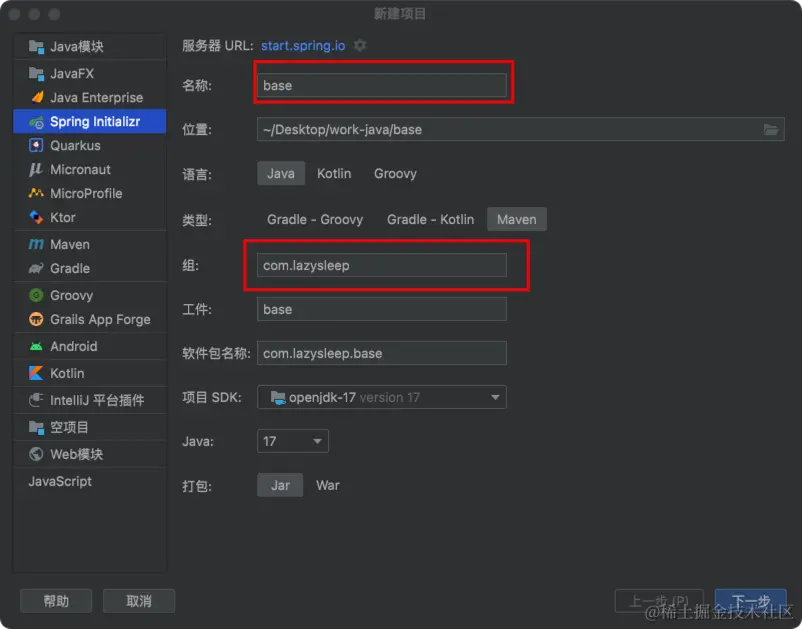
Task: Focus the 工件 artifact field
Action: pos(382,309)
